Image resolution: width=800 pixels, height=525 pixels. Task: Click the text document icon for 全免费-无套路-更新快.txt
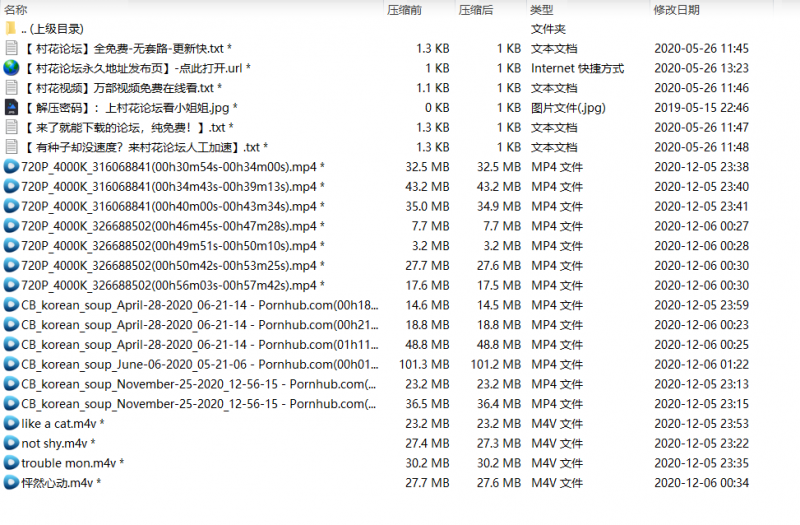(11, 48)
